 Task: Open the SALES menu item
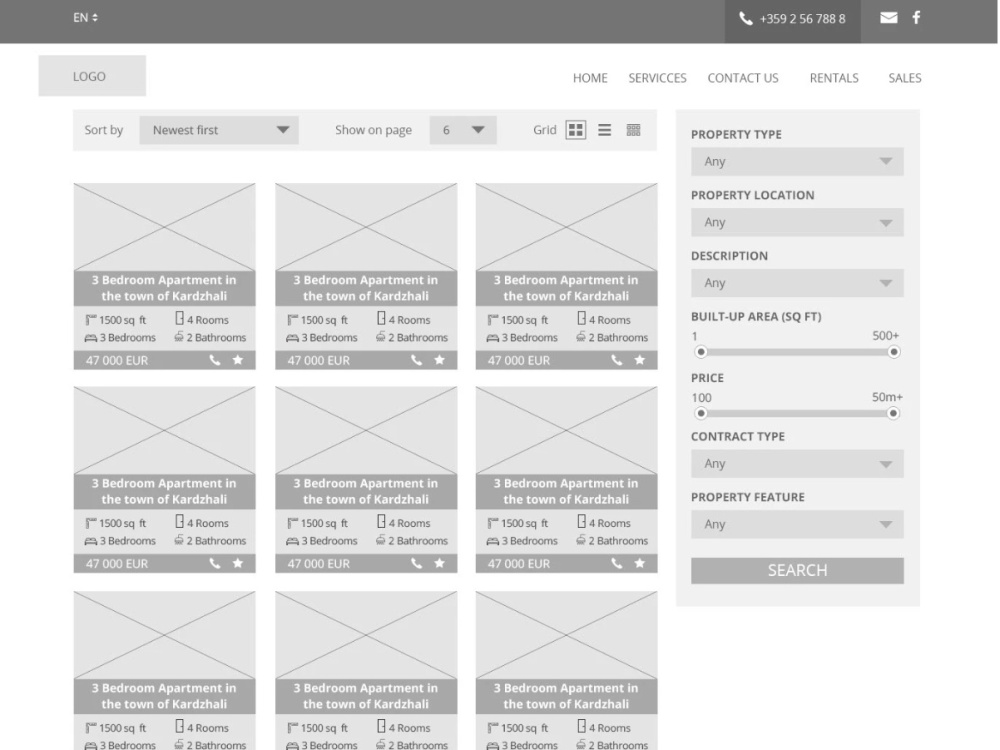pos(905,78)
